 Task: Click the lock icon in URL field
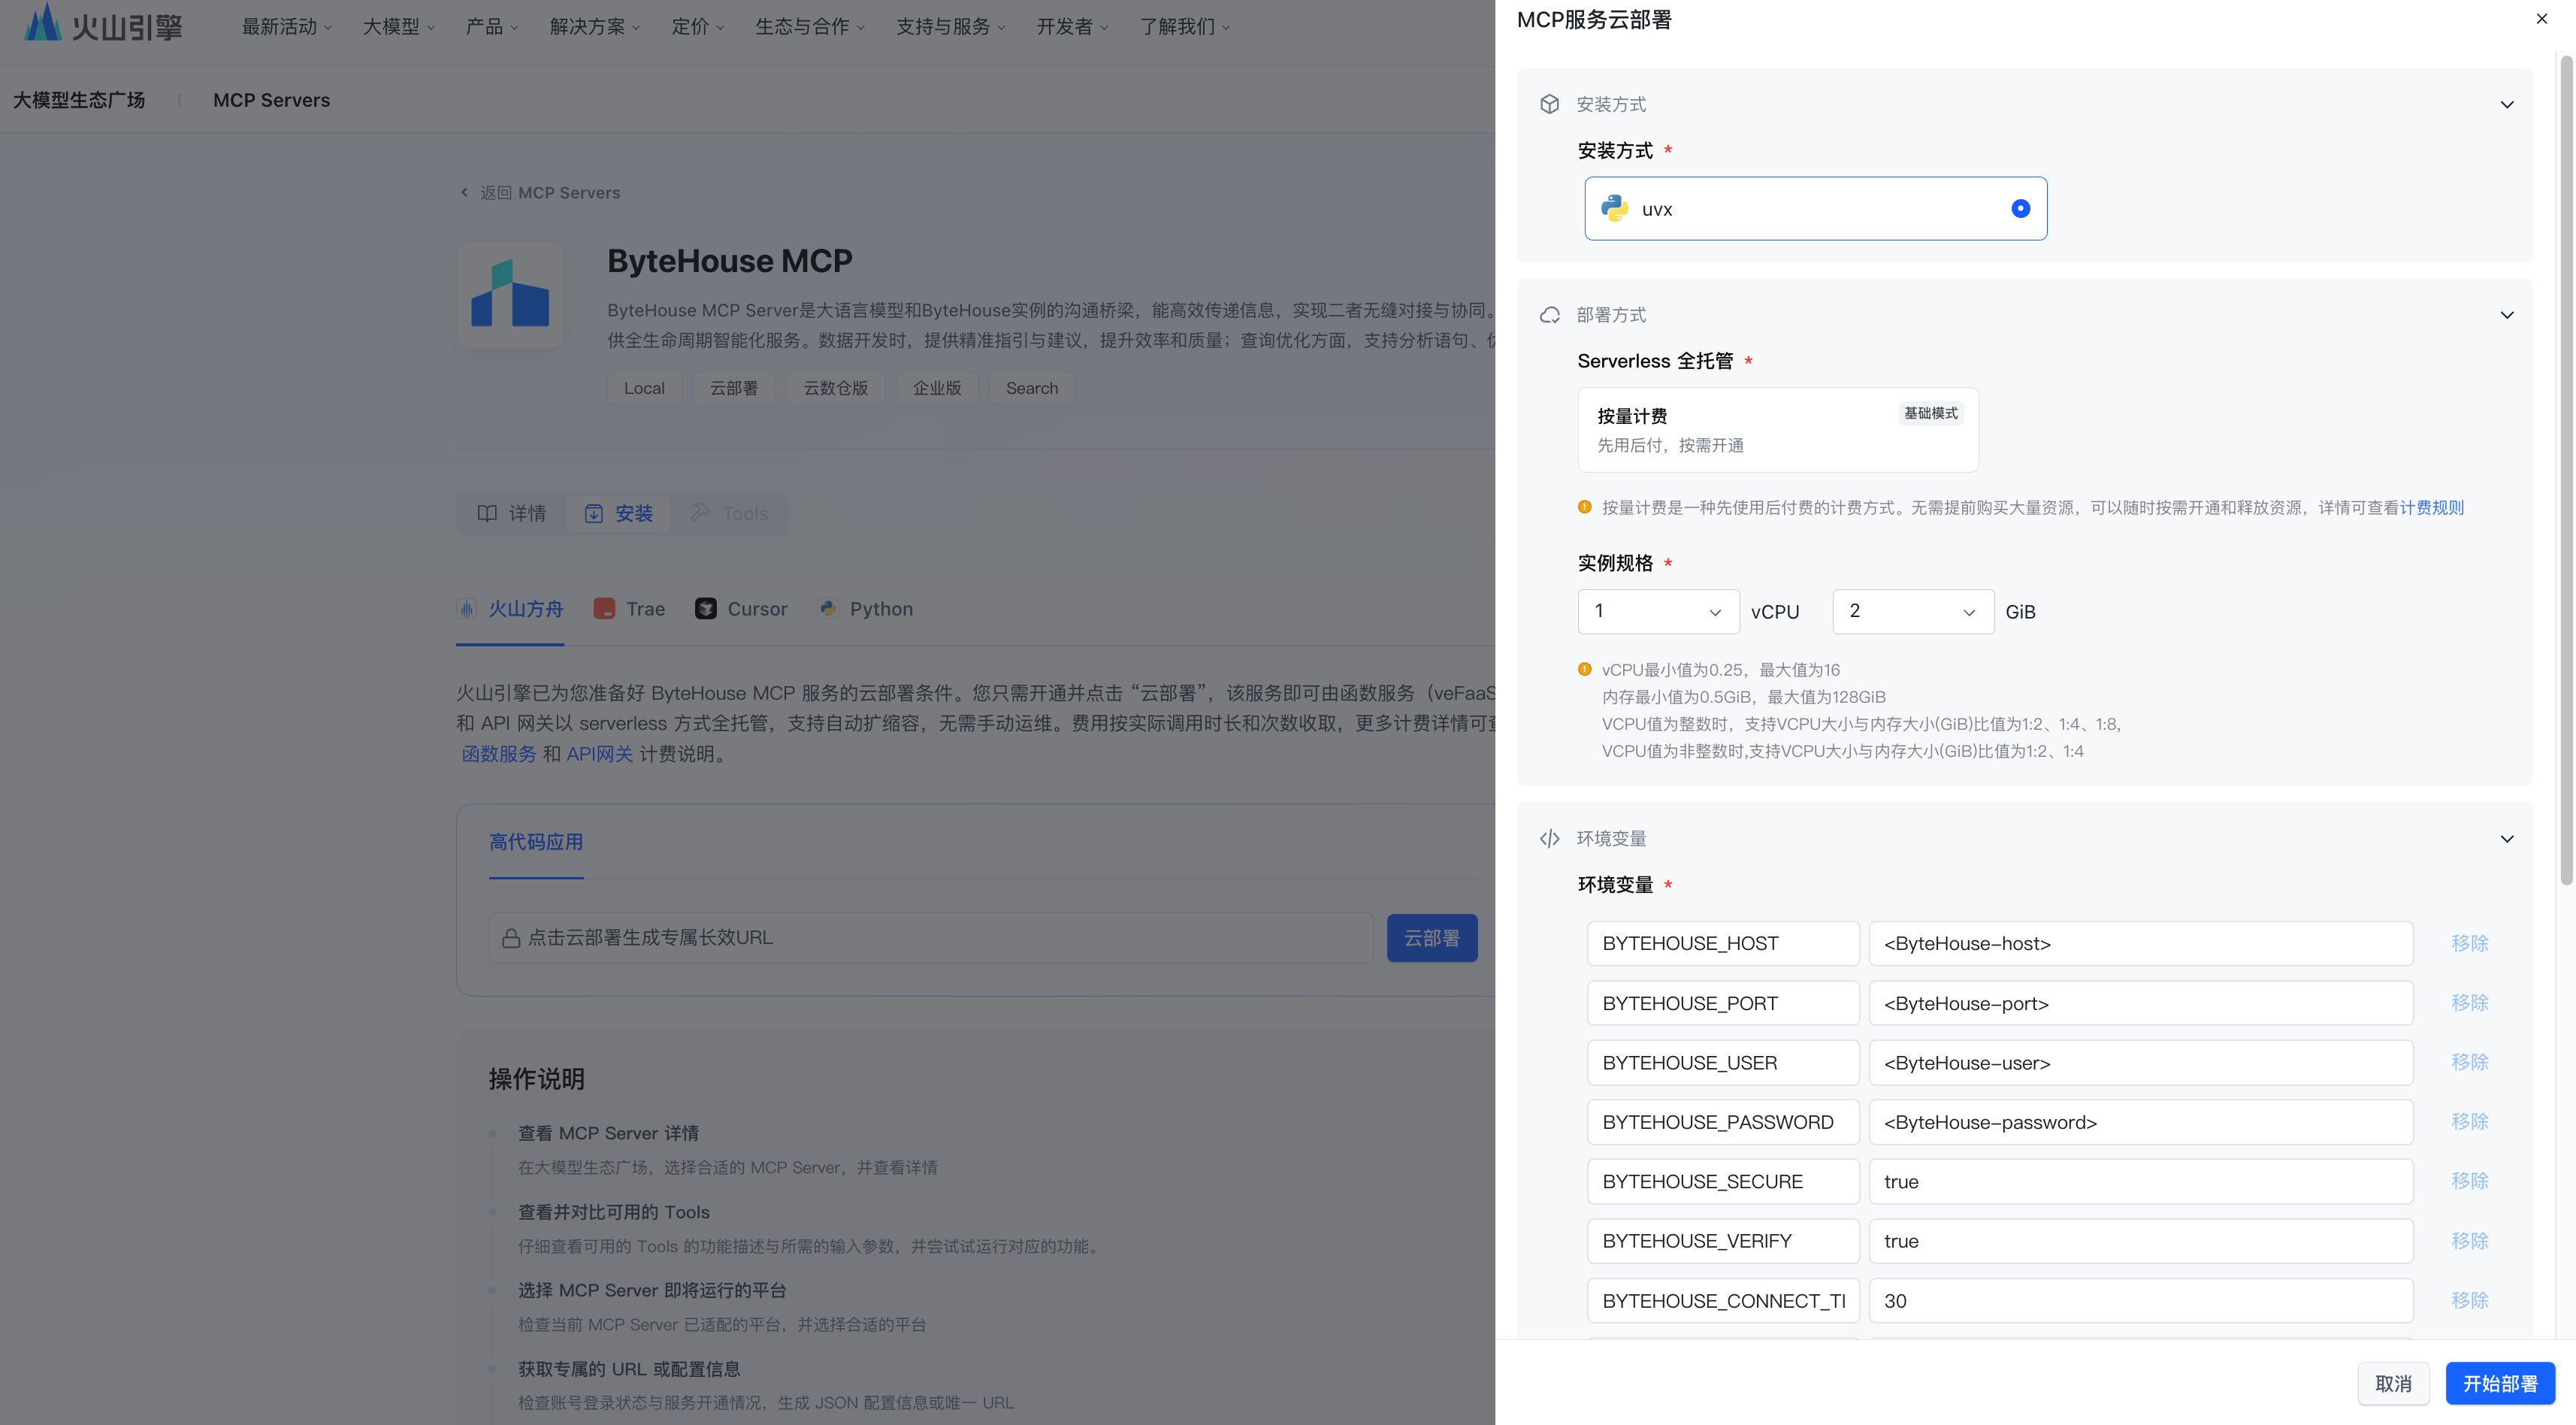[511, 938]
